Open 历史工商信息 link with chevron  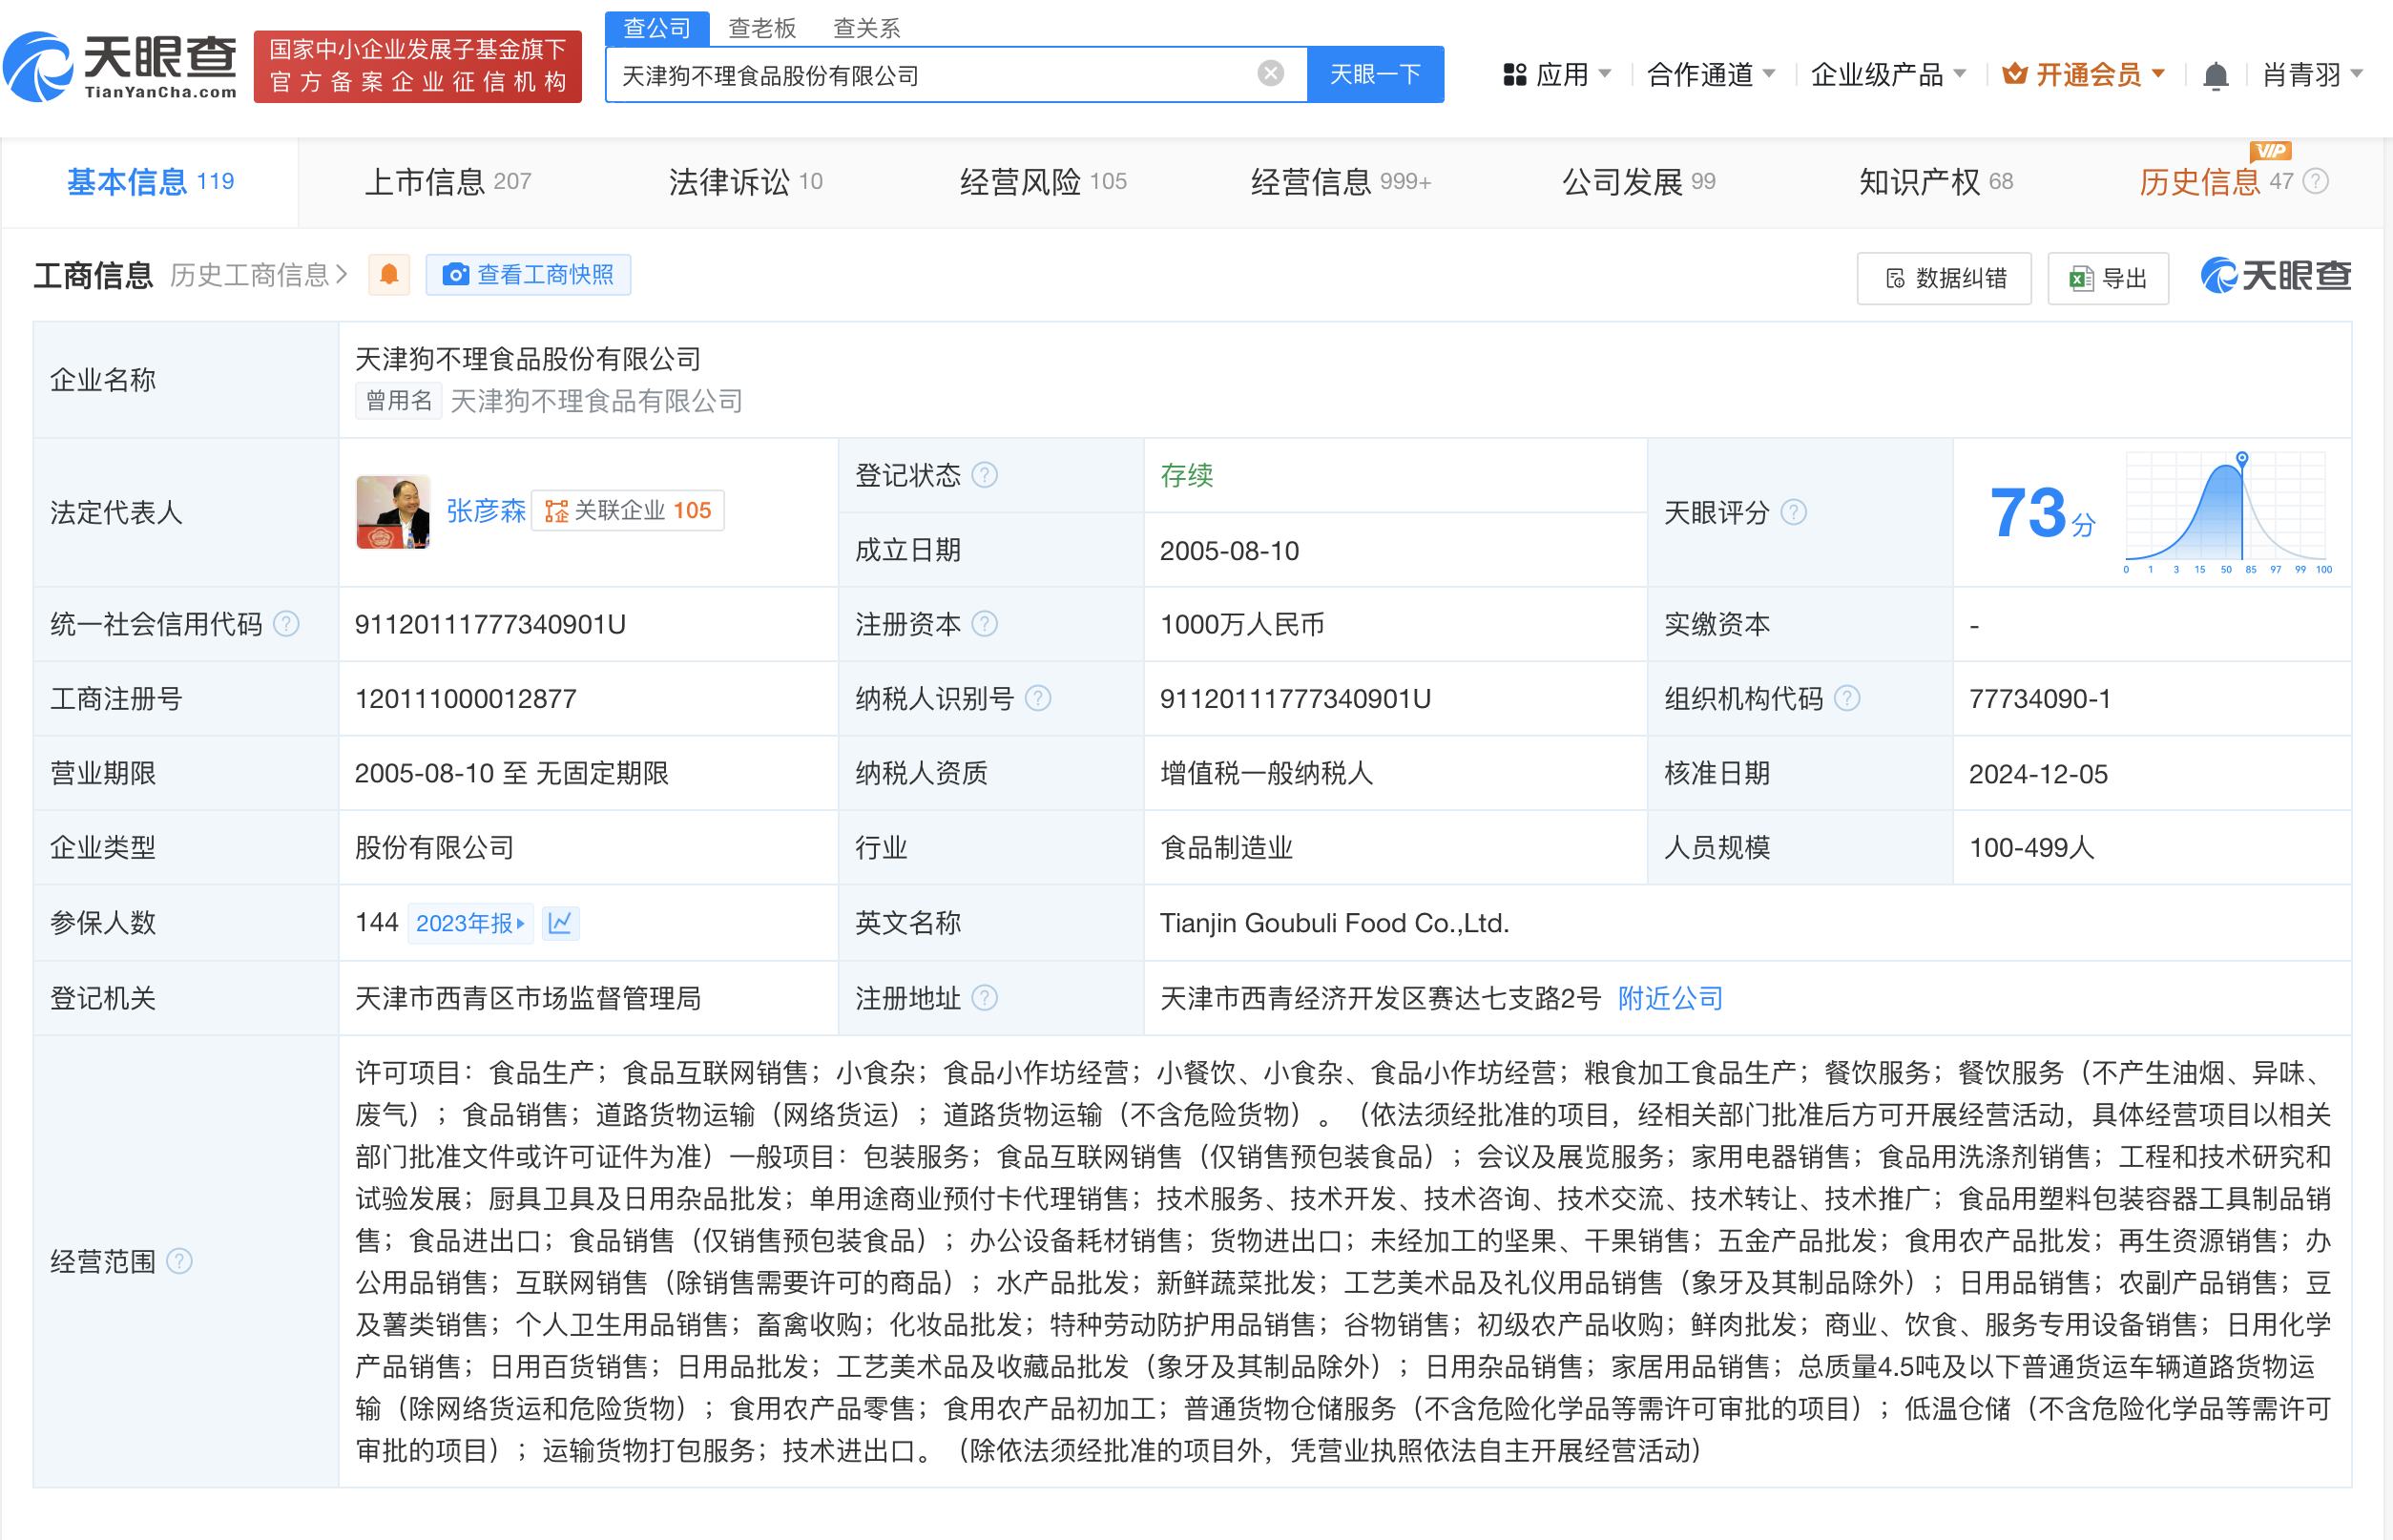[x=258, y=275]
